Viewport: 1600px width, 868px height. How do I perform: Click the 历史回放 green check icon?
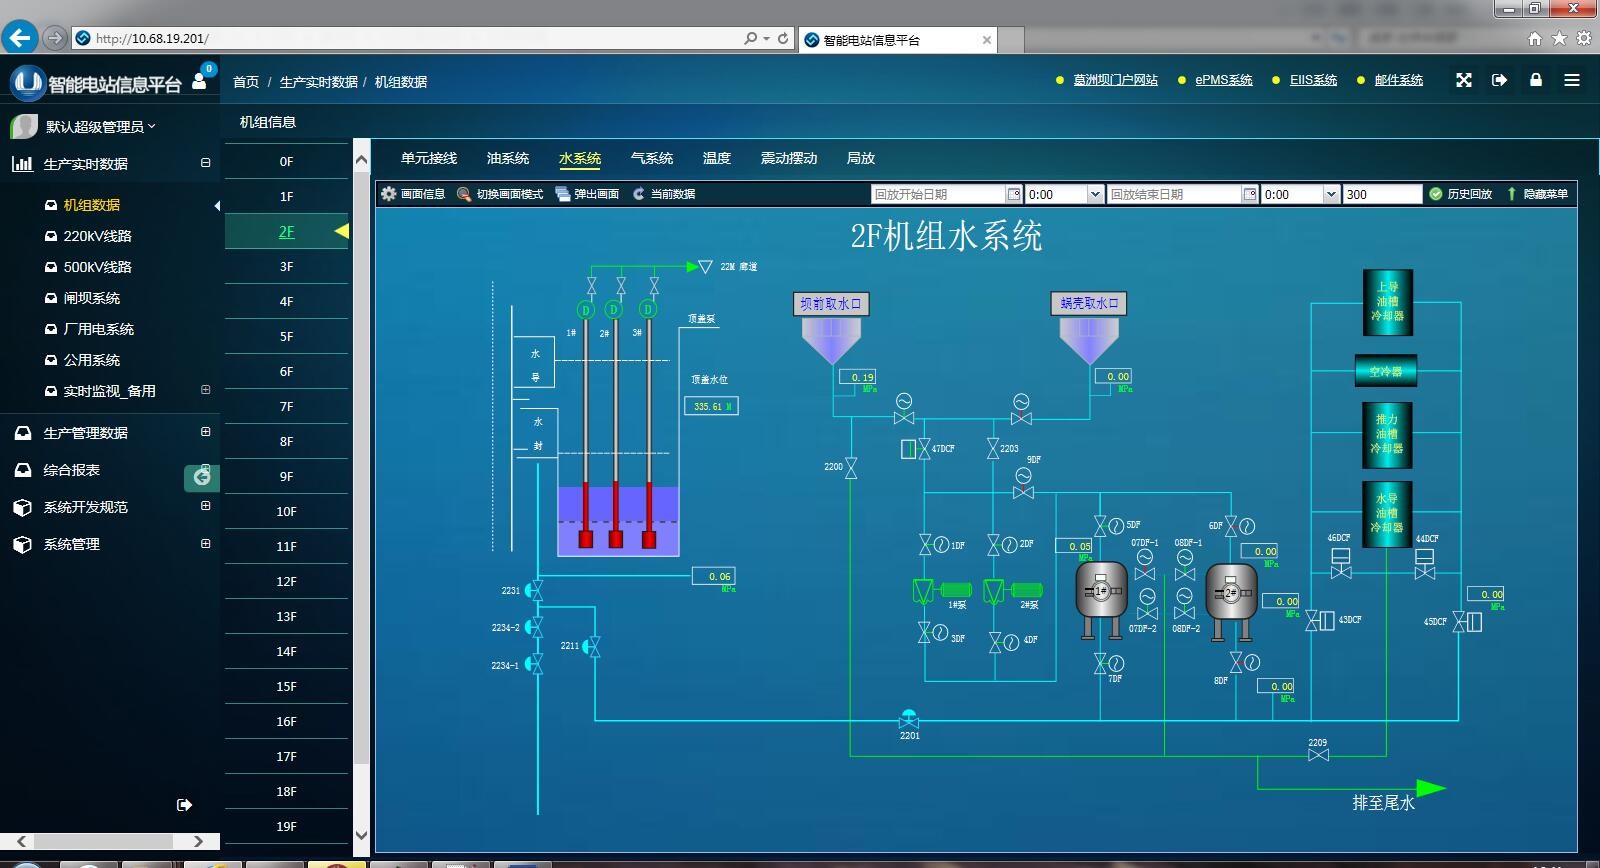point(1436,194)
